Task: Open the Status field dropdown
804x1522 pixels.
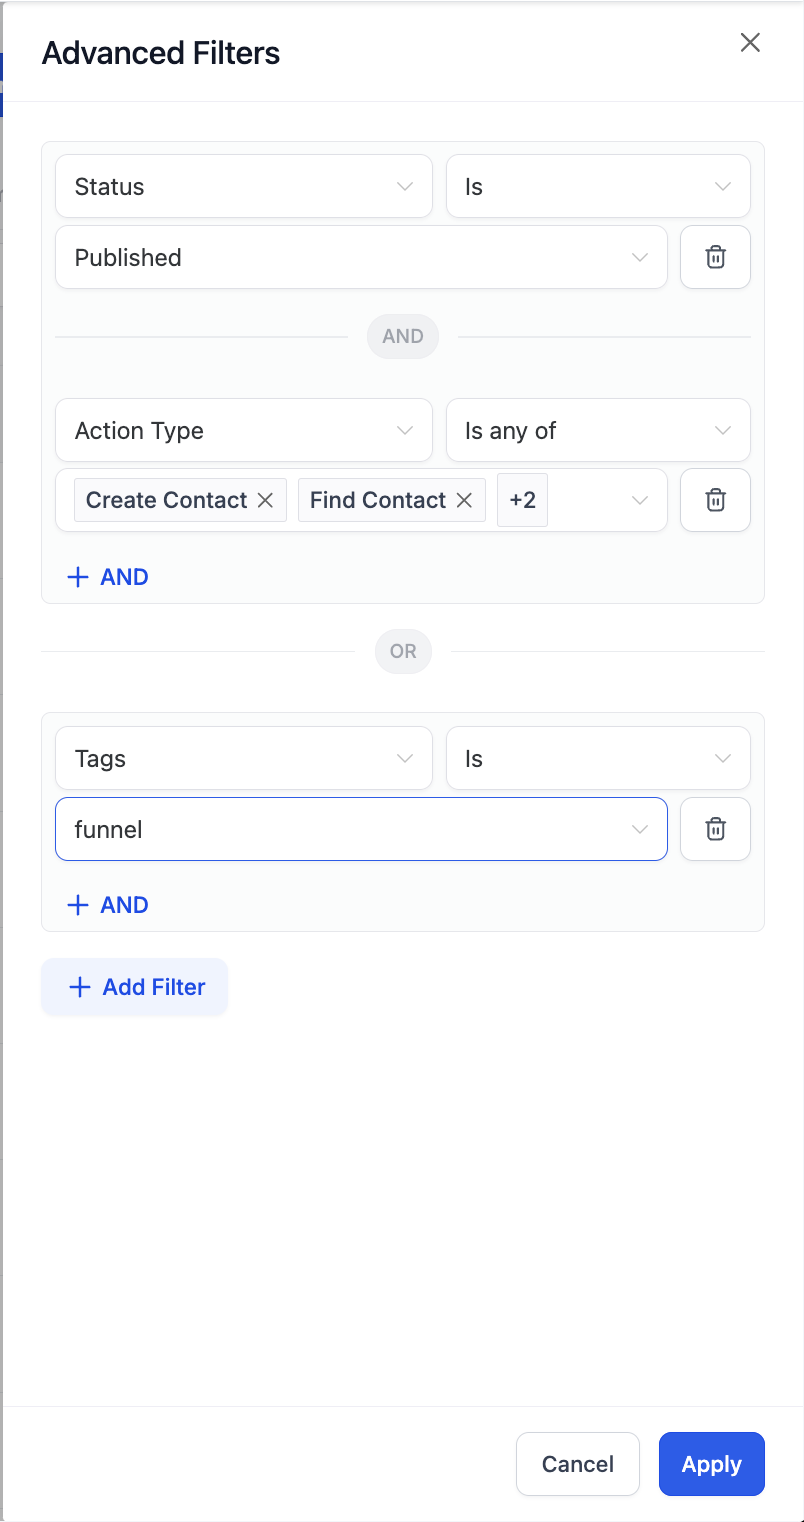Action: (243, 186)
